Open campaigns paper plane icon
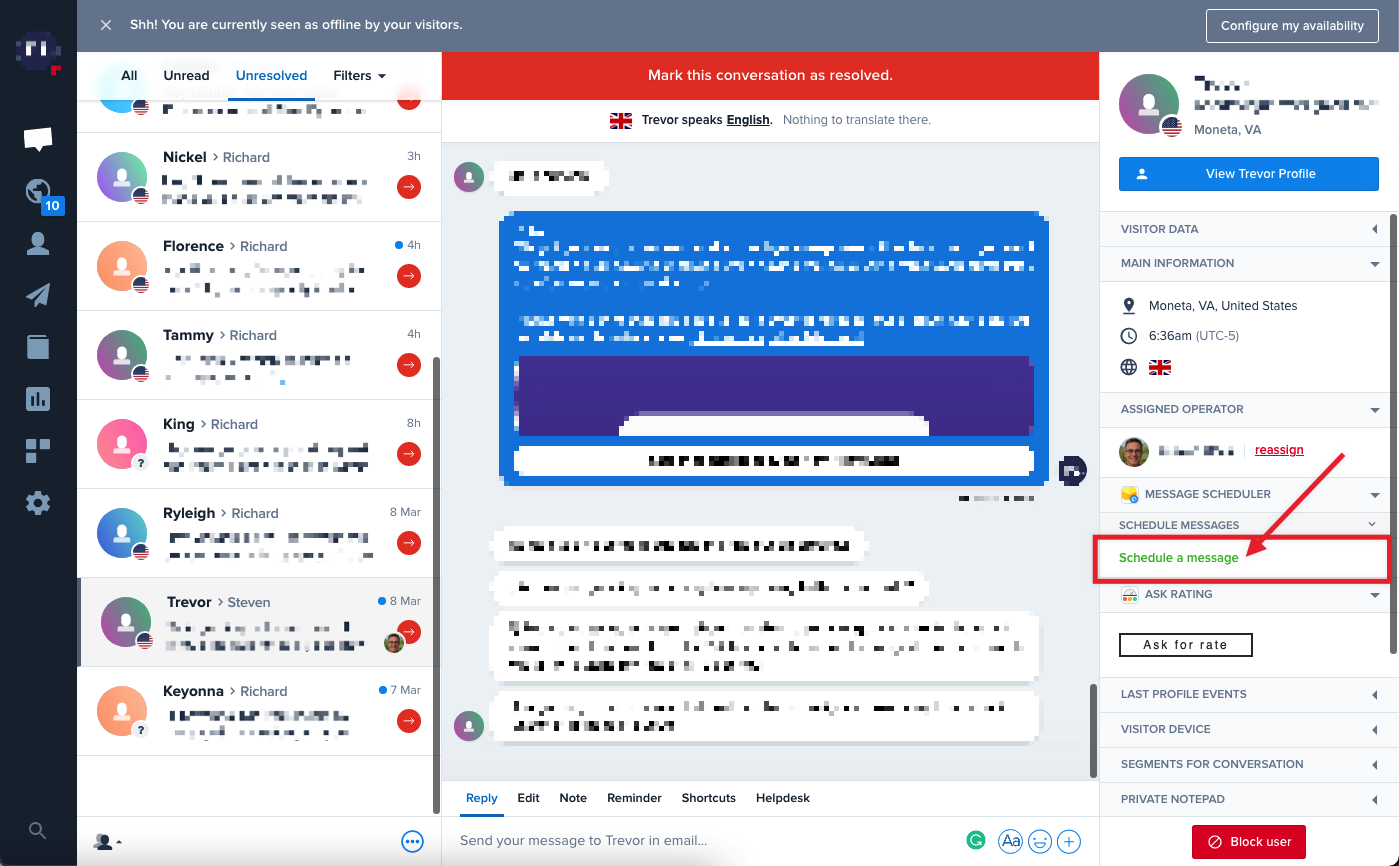The height and width of the screenshot is (866, 1399). point(38,295)
